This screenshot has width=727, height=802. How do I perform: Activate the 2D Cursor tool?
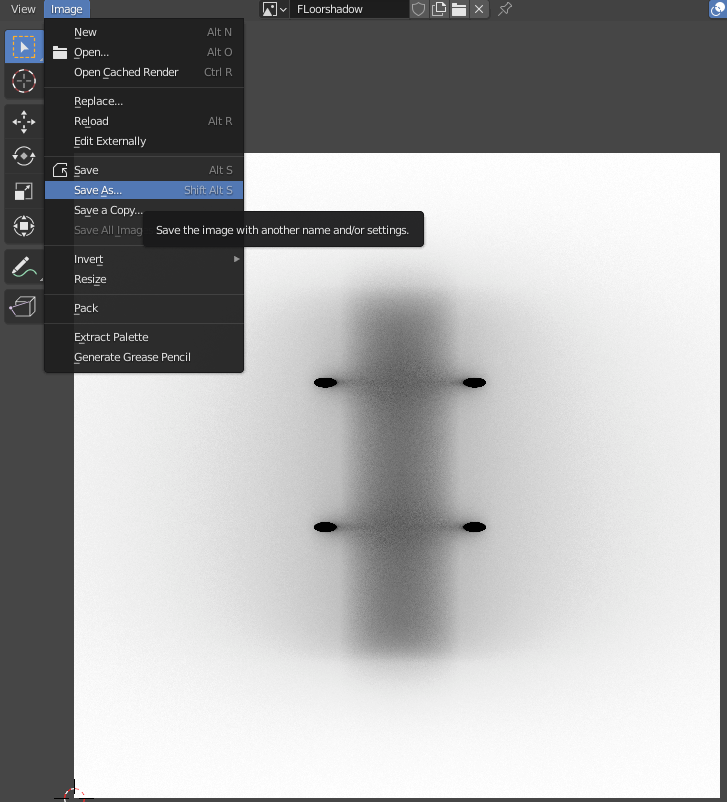(23, 81)
